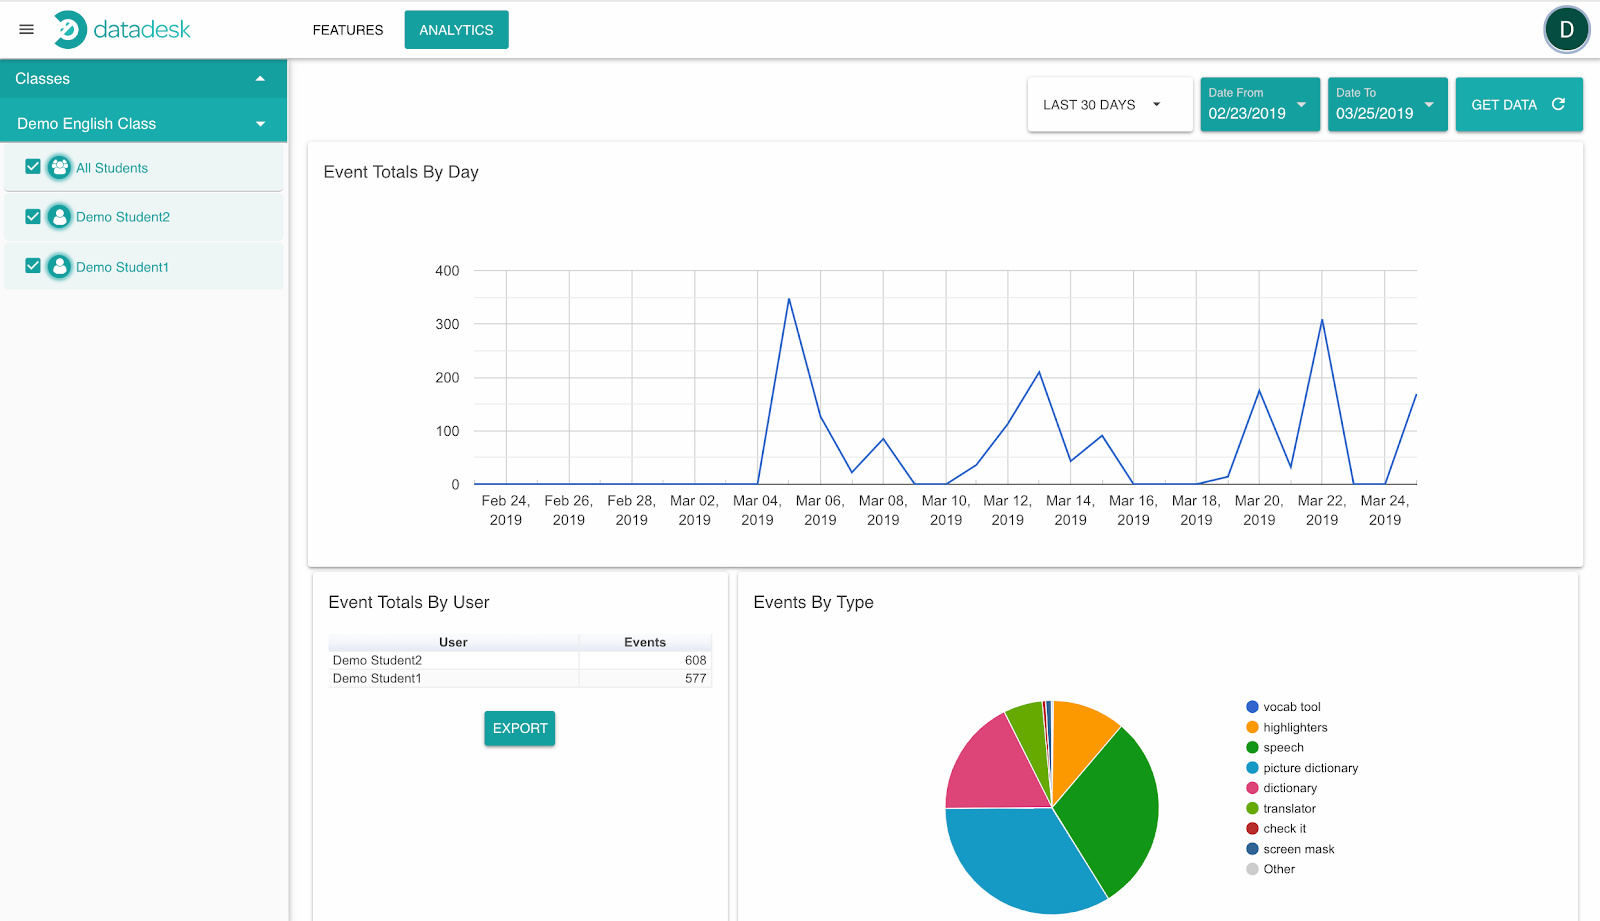Collapse the Classes panel arrow

point(260,79)
